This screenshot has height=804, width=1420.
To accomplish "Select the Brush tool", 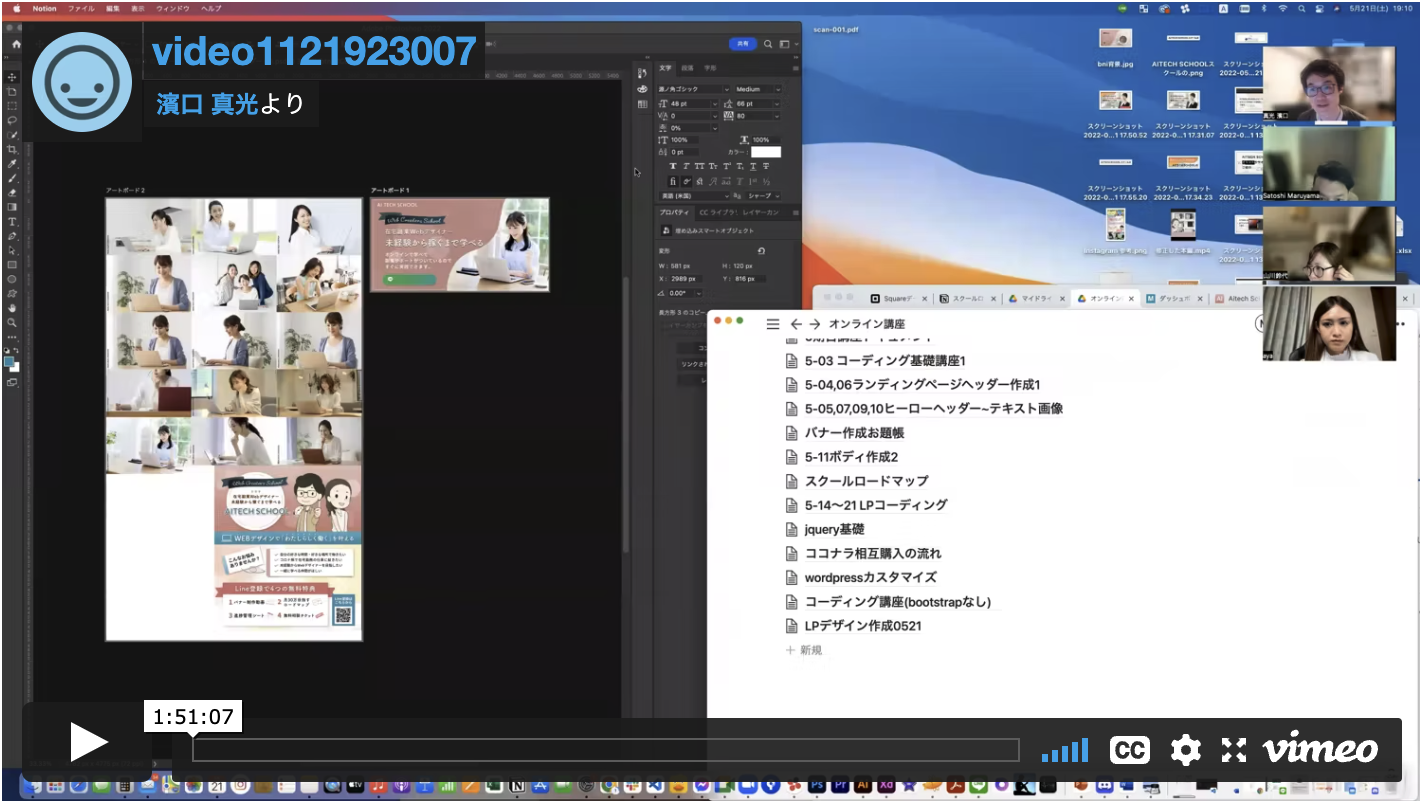I will (12, 178).
